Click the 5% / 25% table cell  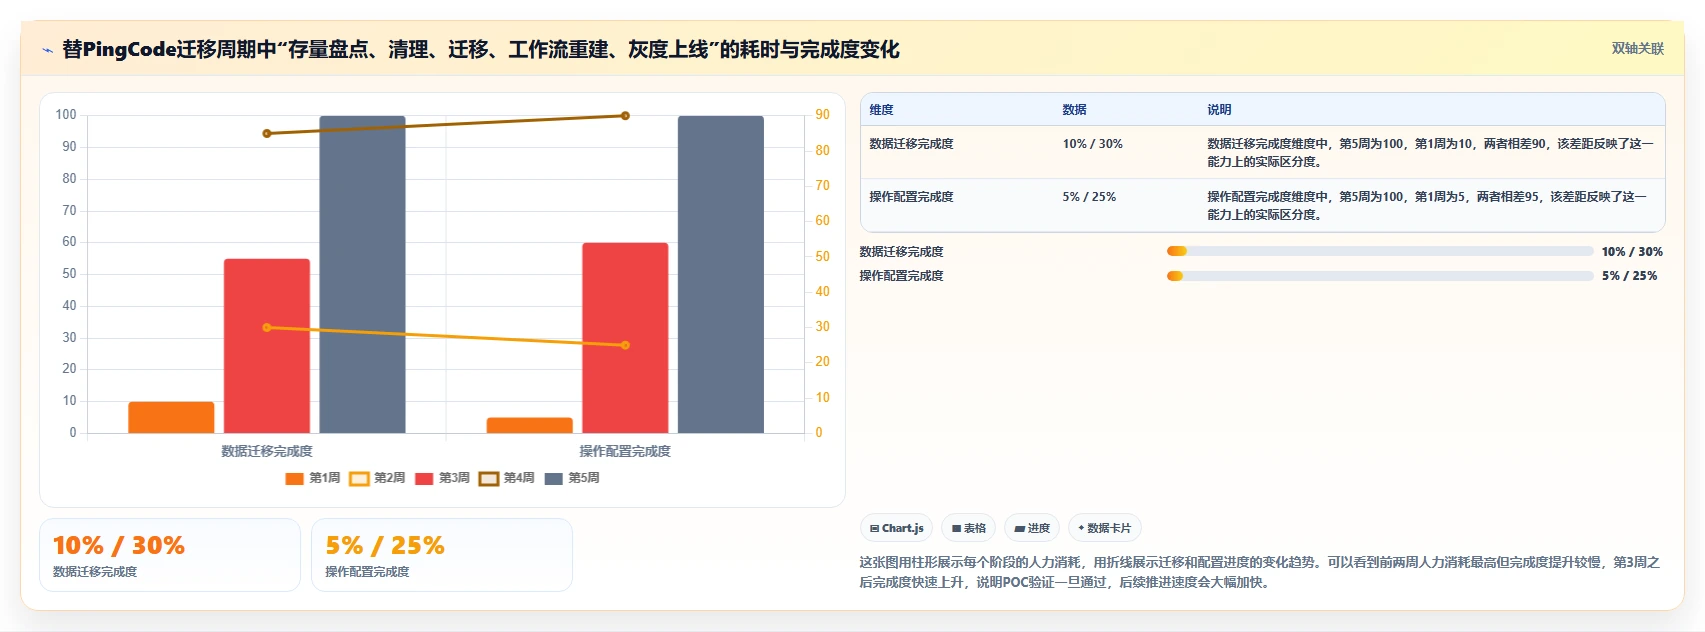pyautogui.click(x=1089, y=197)
